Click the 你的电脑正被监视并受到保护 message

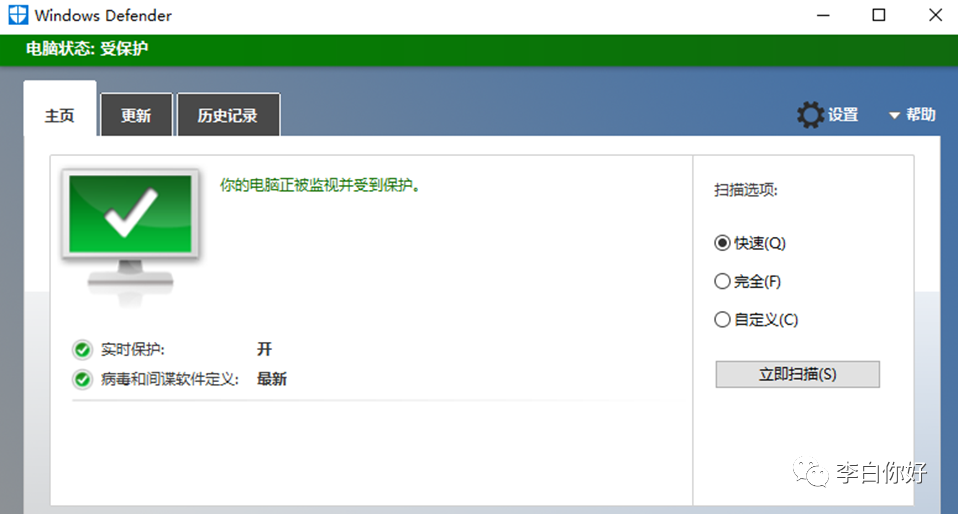pyautogui.click(x=321, y=185)
